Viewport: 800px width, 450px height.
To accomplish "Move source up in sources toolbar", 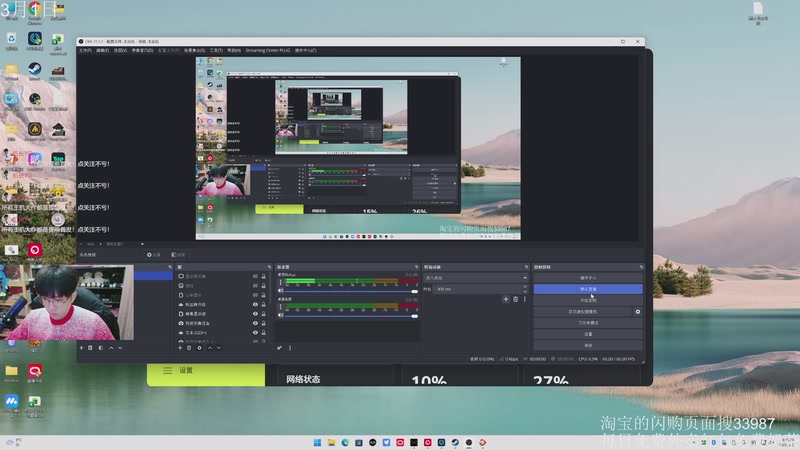I will [210, 348].
